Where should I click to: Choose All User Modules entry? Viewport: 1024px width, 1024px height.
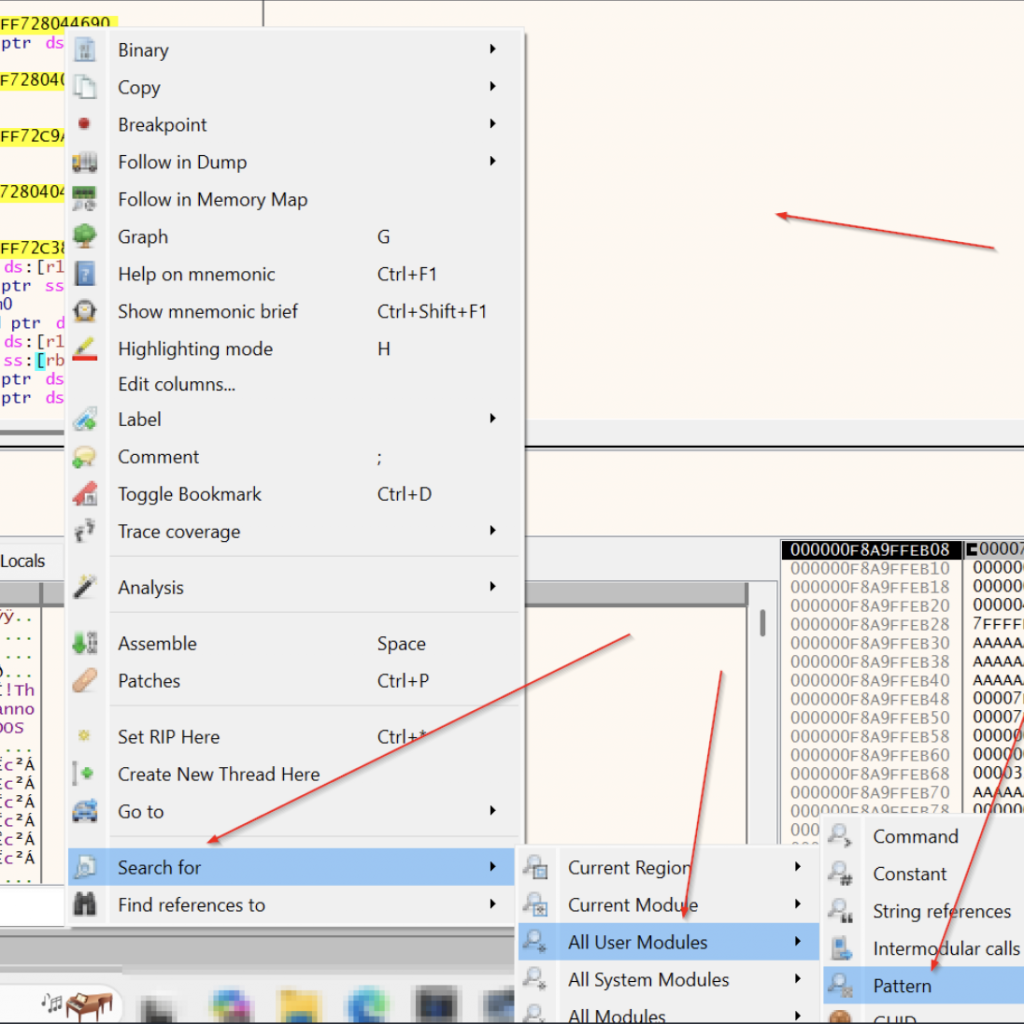[637, 942]
